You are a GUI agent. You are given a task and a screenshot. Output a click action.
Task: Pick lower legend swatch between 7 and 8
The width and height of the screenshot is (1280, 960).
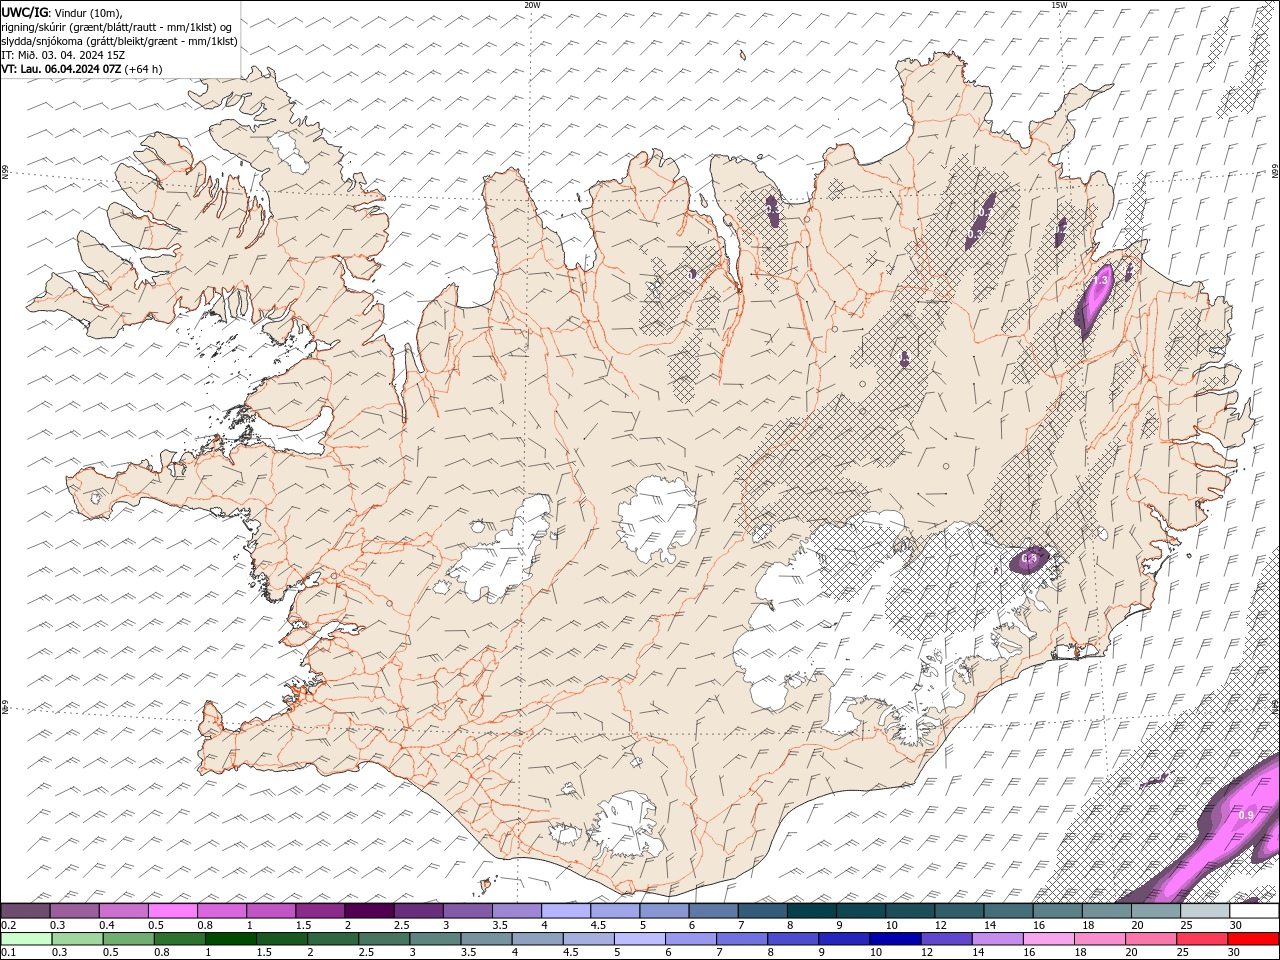click(x=742, y=939)
